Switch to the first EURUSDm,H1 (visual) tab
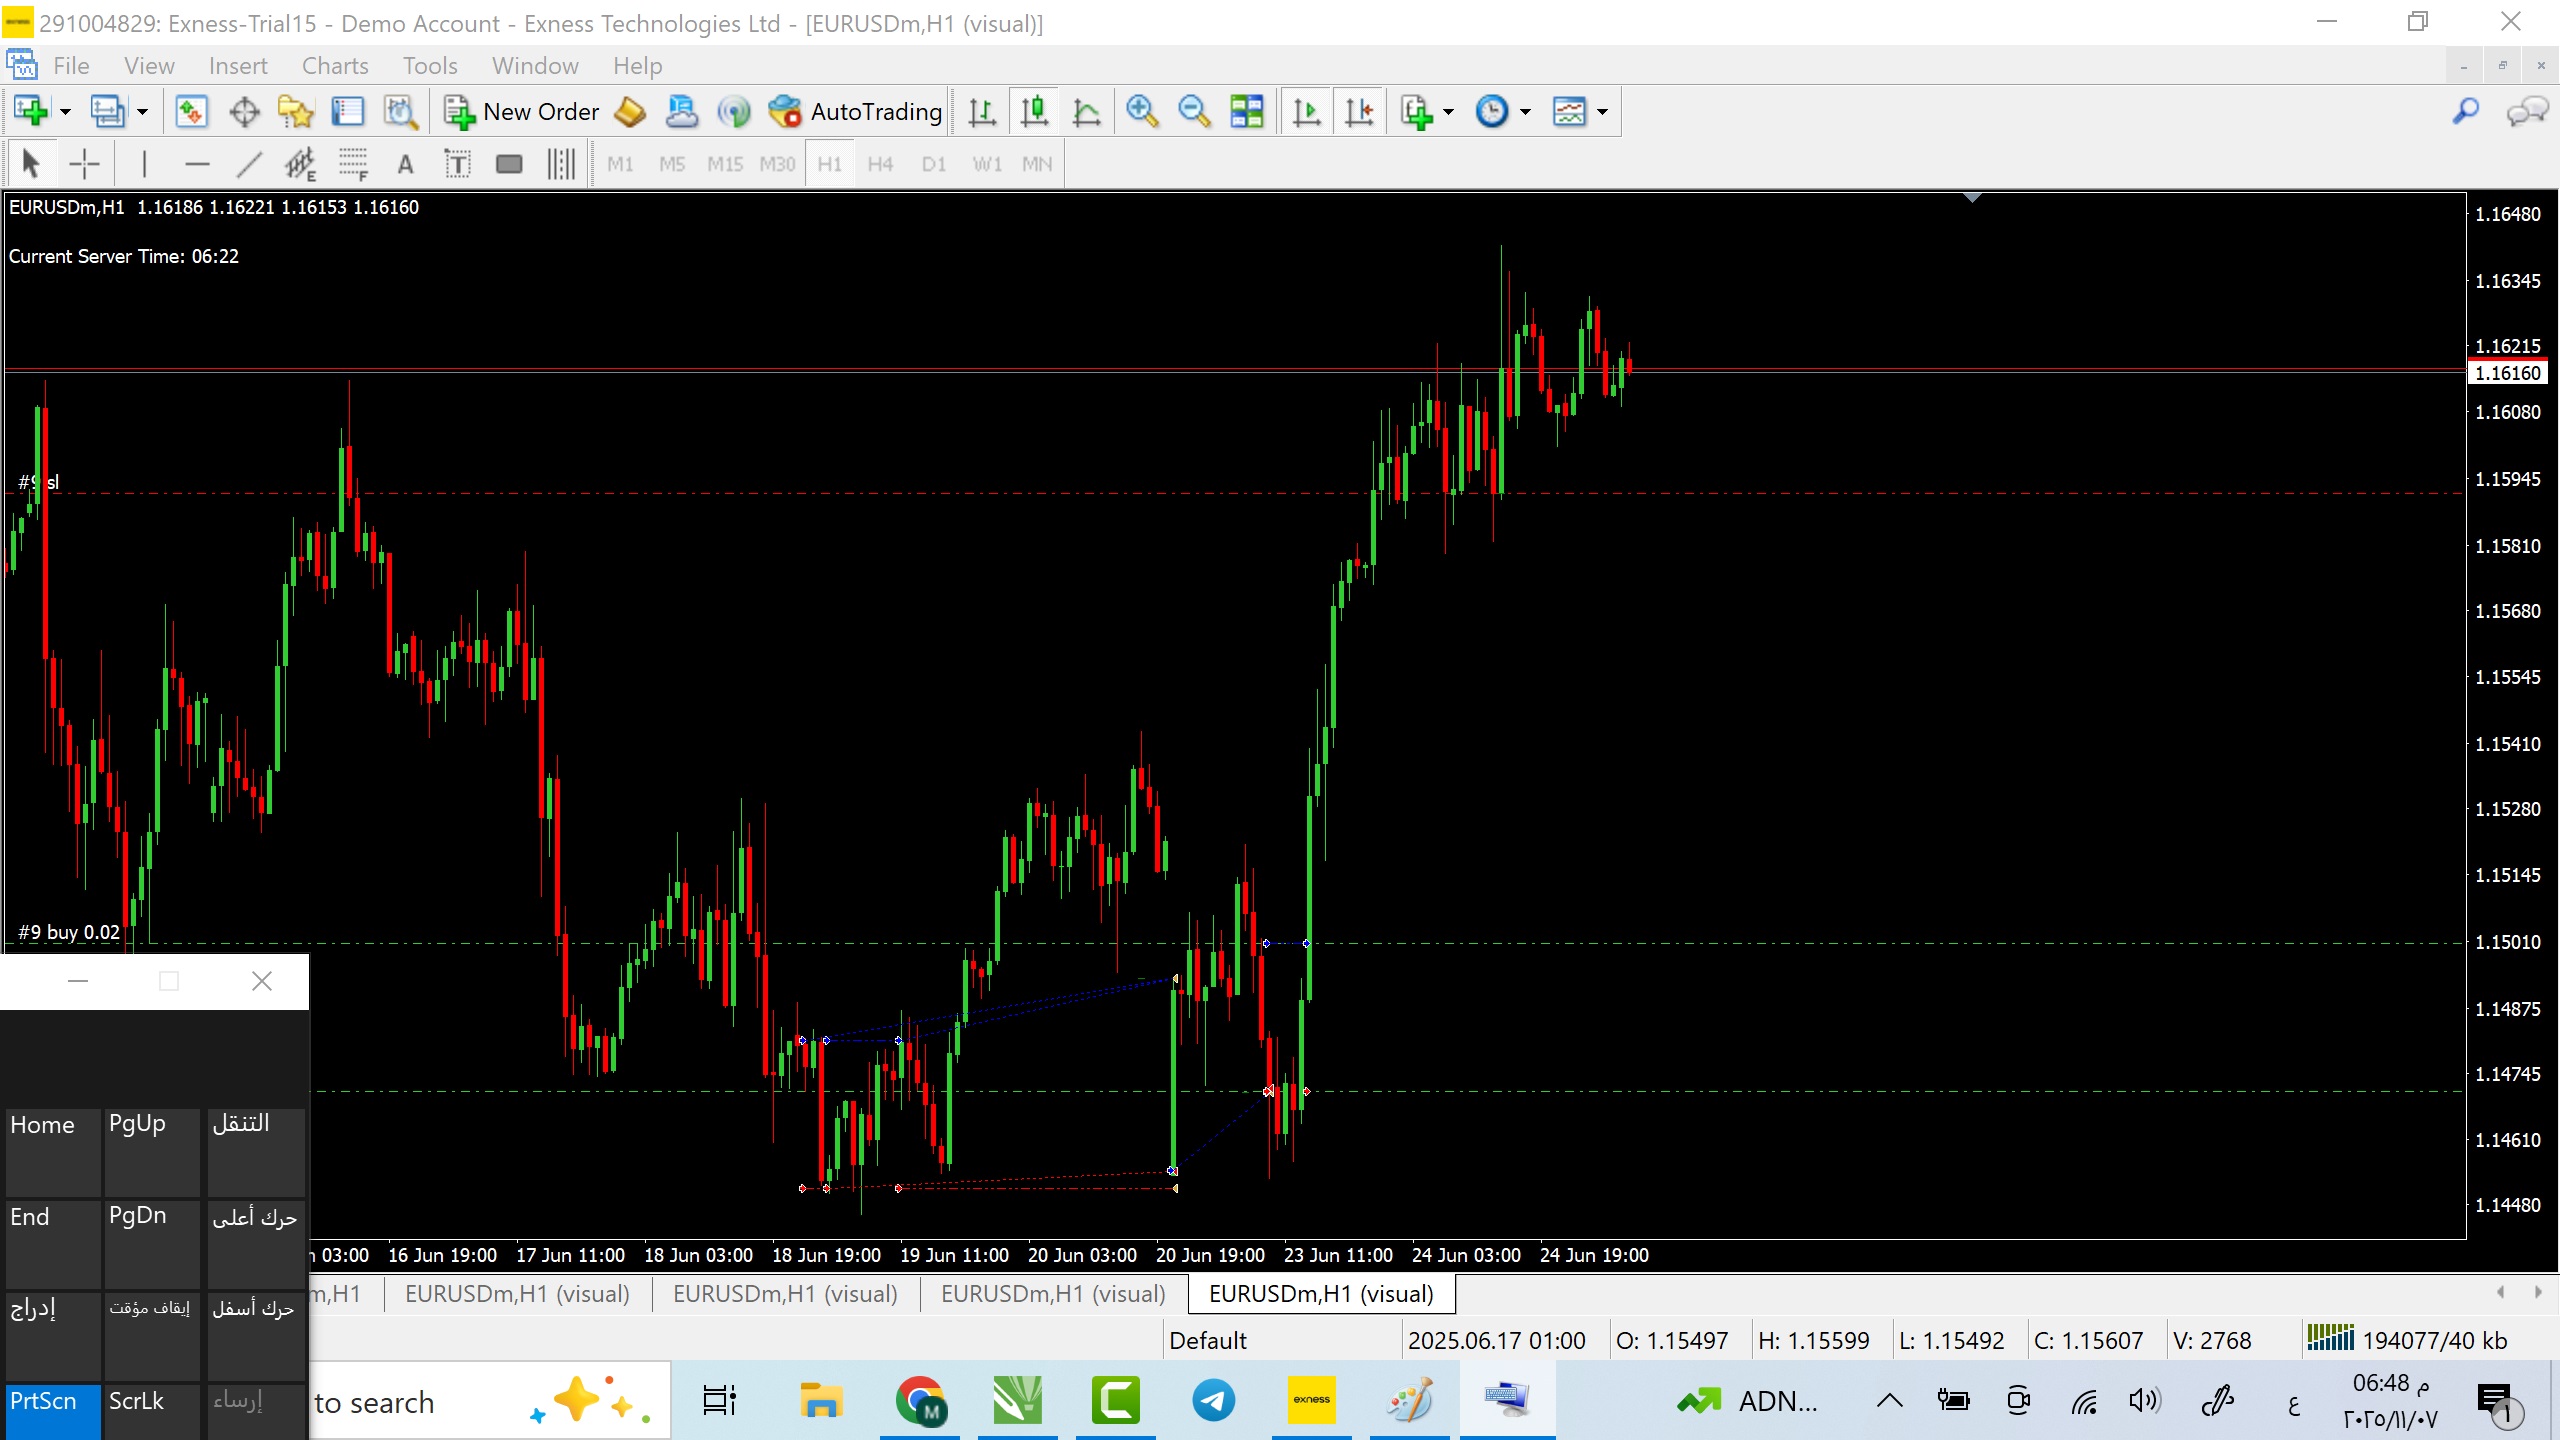The width and height of the screenshot is (2560, 1440). 517,1294
